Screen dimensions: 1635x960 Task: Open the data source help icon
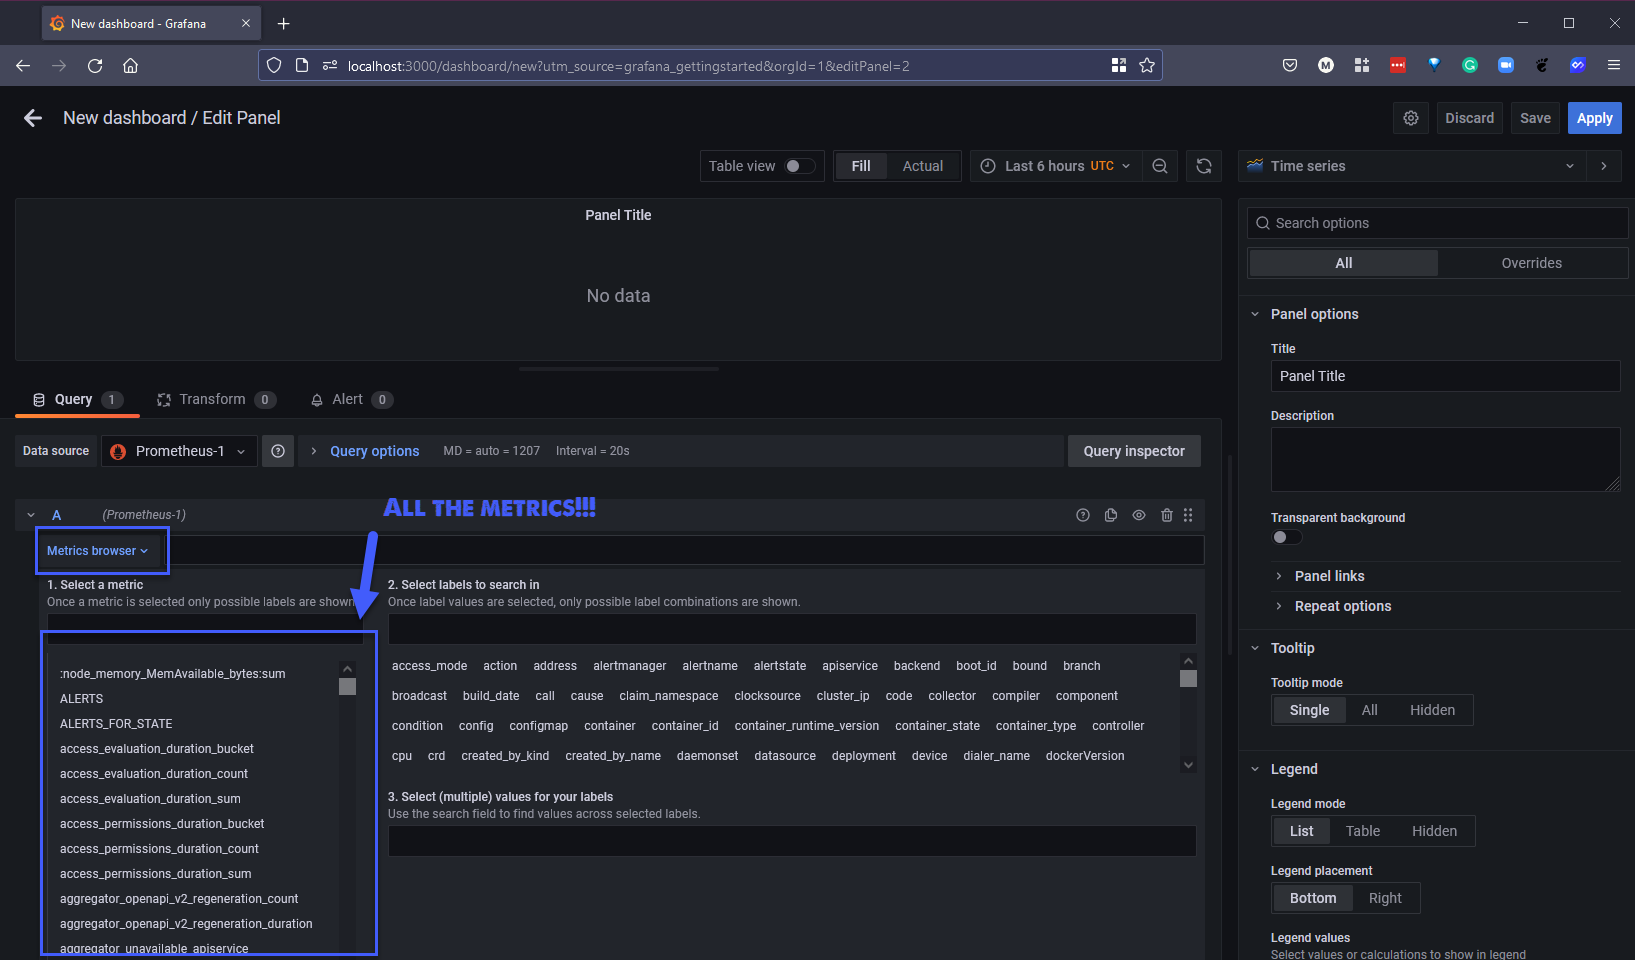pyautogui.click(x=278, y=451)
